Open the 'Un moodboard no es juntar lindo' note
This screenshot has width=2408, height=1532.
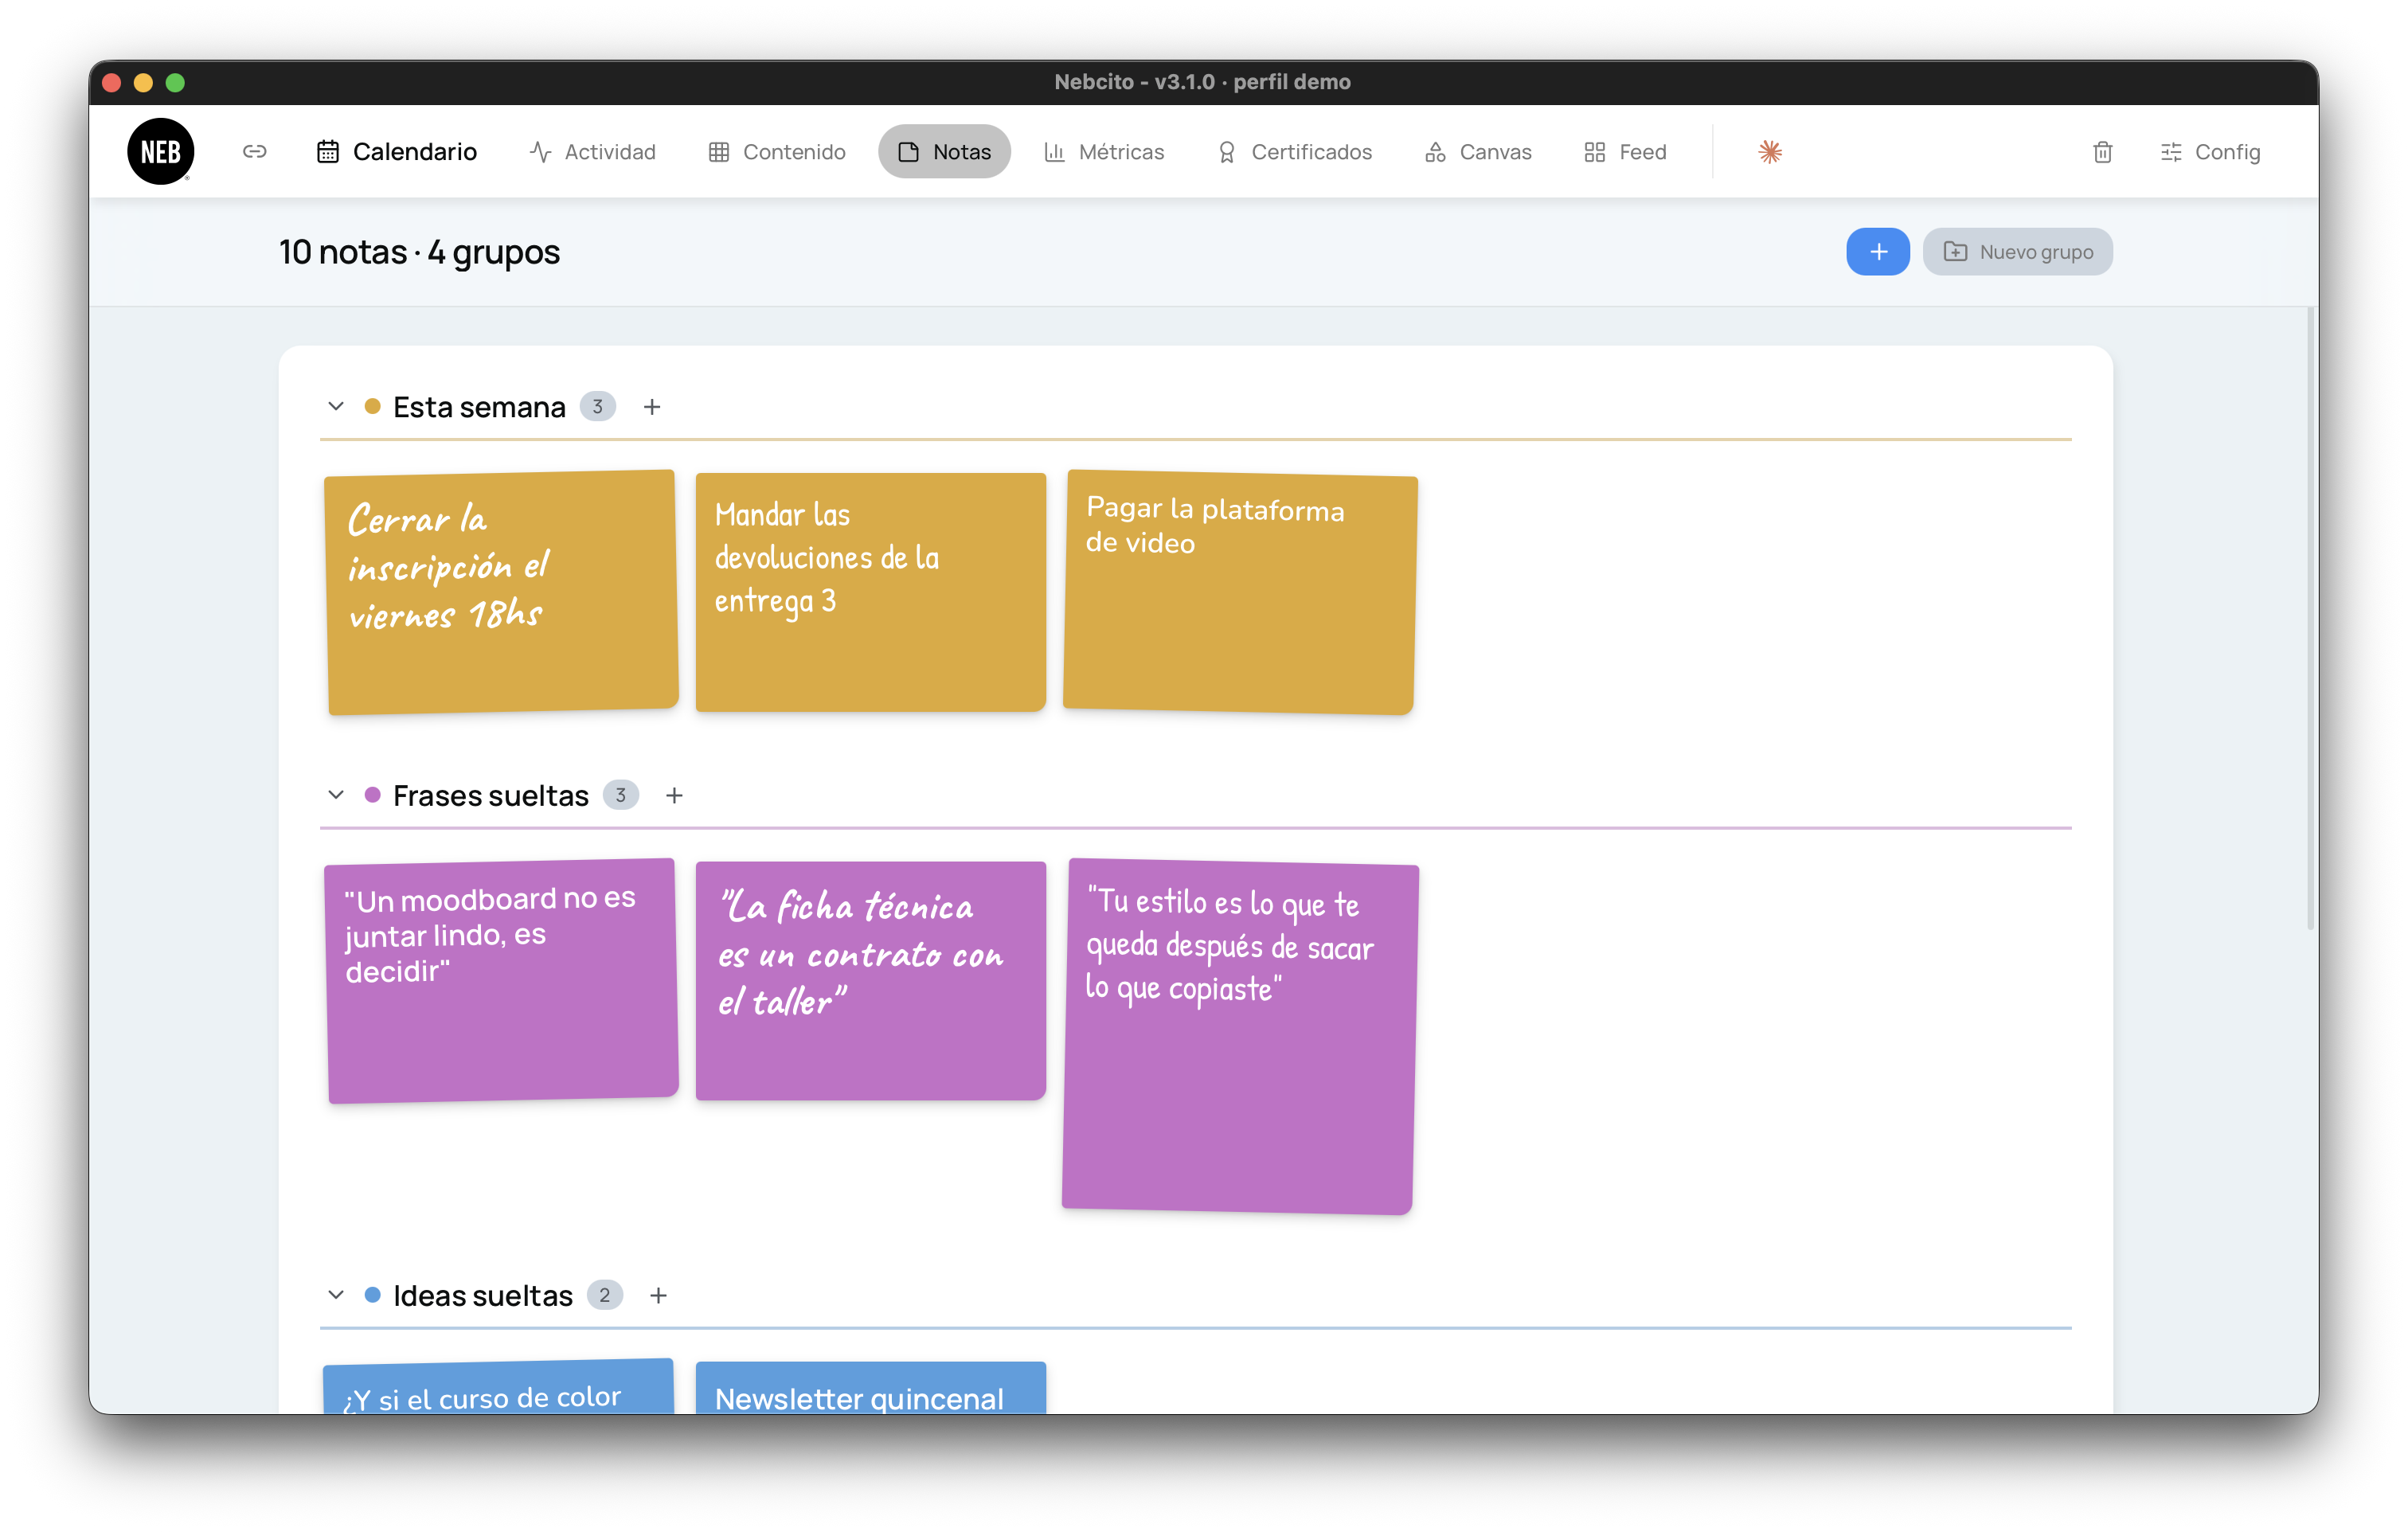[501, 981]
